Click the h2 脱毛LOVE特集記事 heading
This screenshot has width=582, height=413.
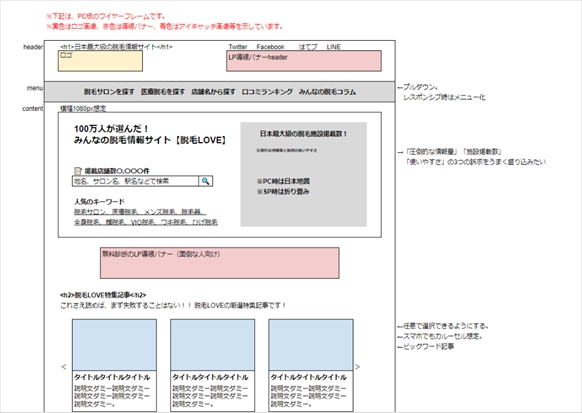point(103,295)
